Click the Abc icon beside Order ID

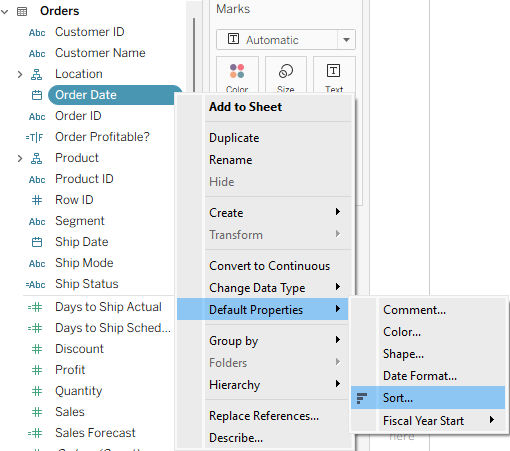(37, 117)
